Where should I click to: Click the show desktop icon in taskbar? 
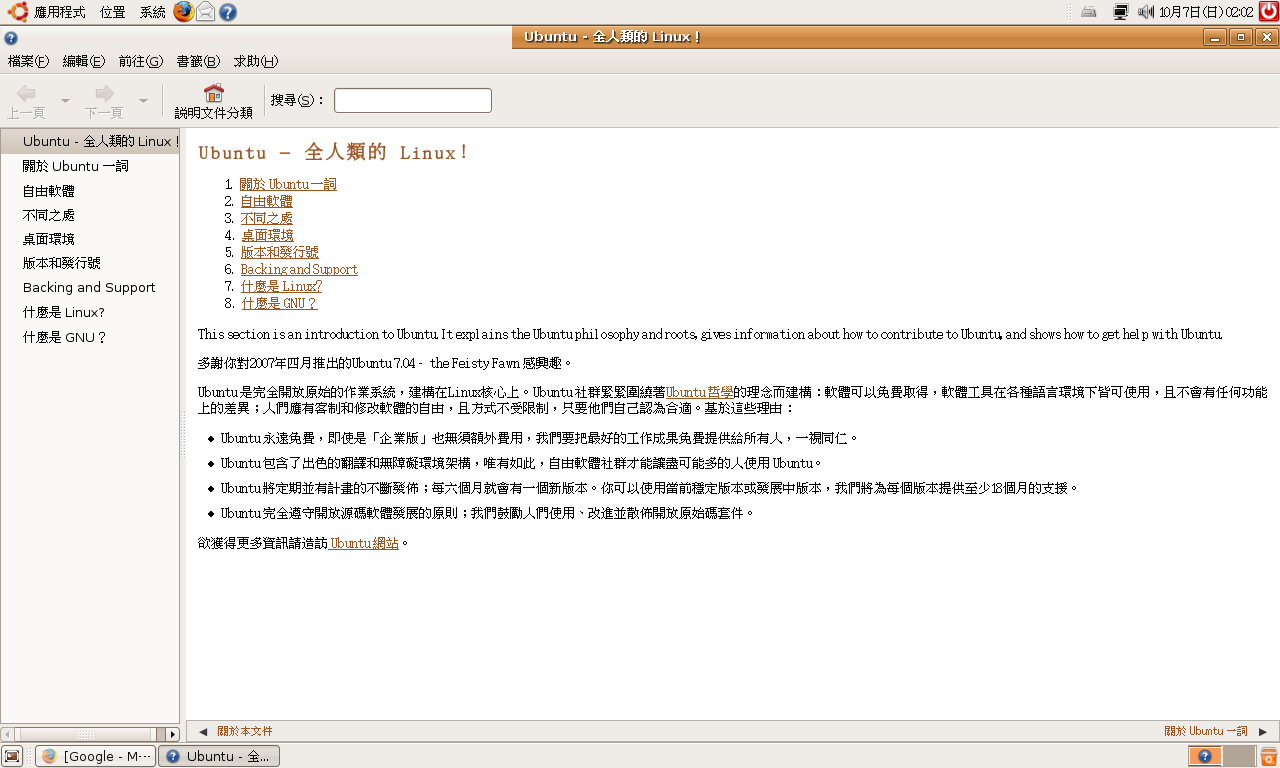coord(12,756)
